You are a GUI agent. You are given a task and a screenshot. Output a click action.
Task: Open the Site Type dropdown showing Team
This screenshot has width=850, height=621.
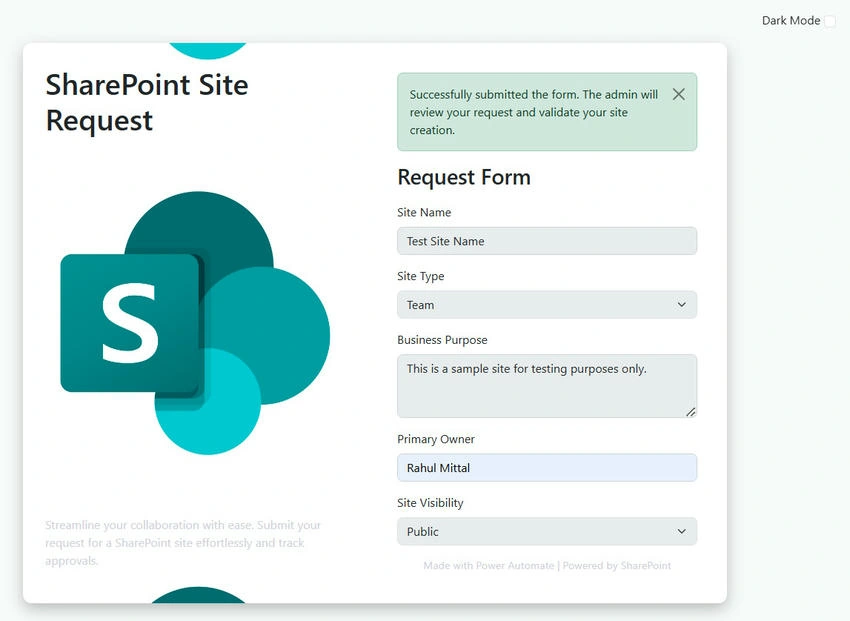pos(546,305)
